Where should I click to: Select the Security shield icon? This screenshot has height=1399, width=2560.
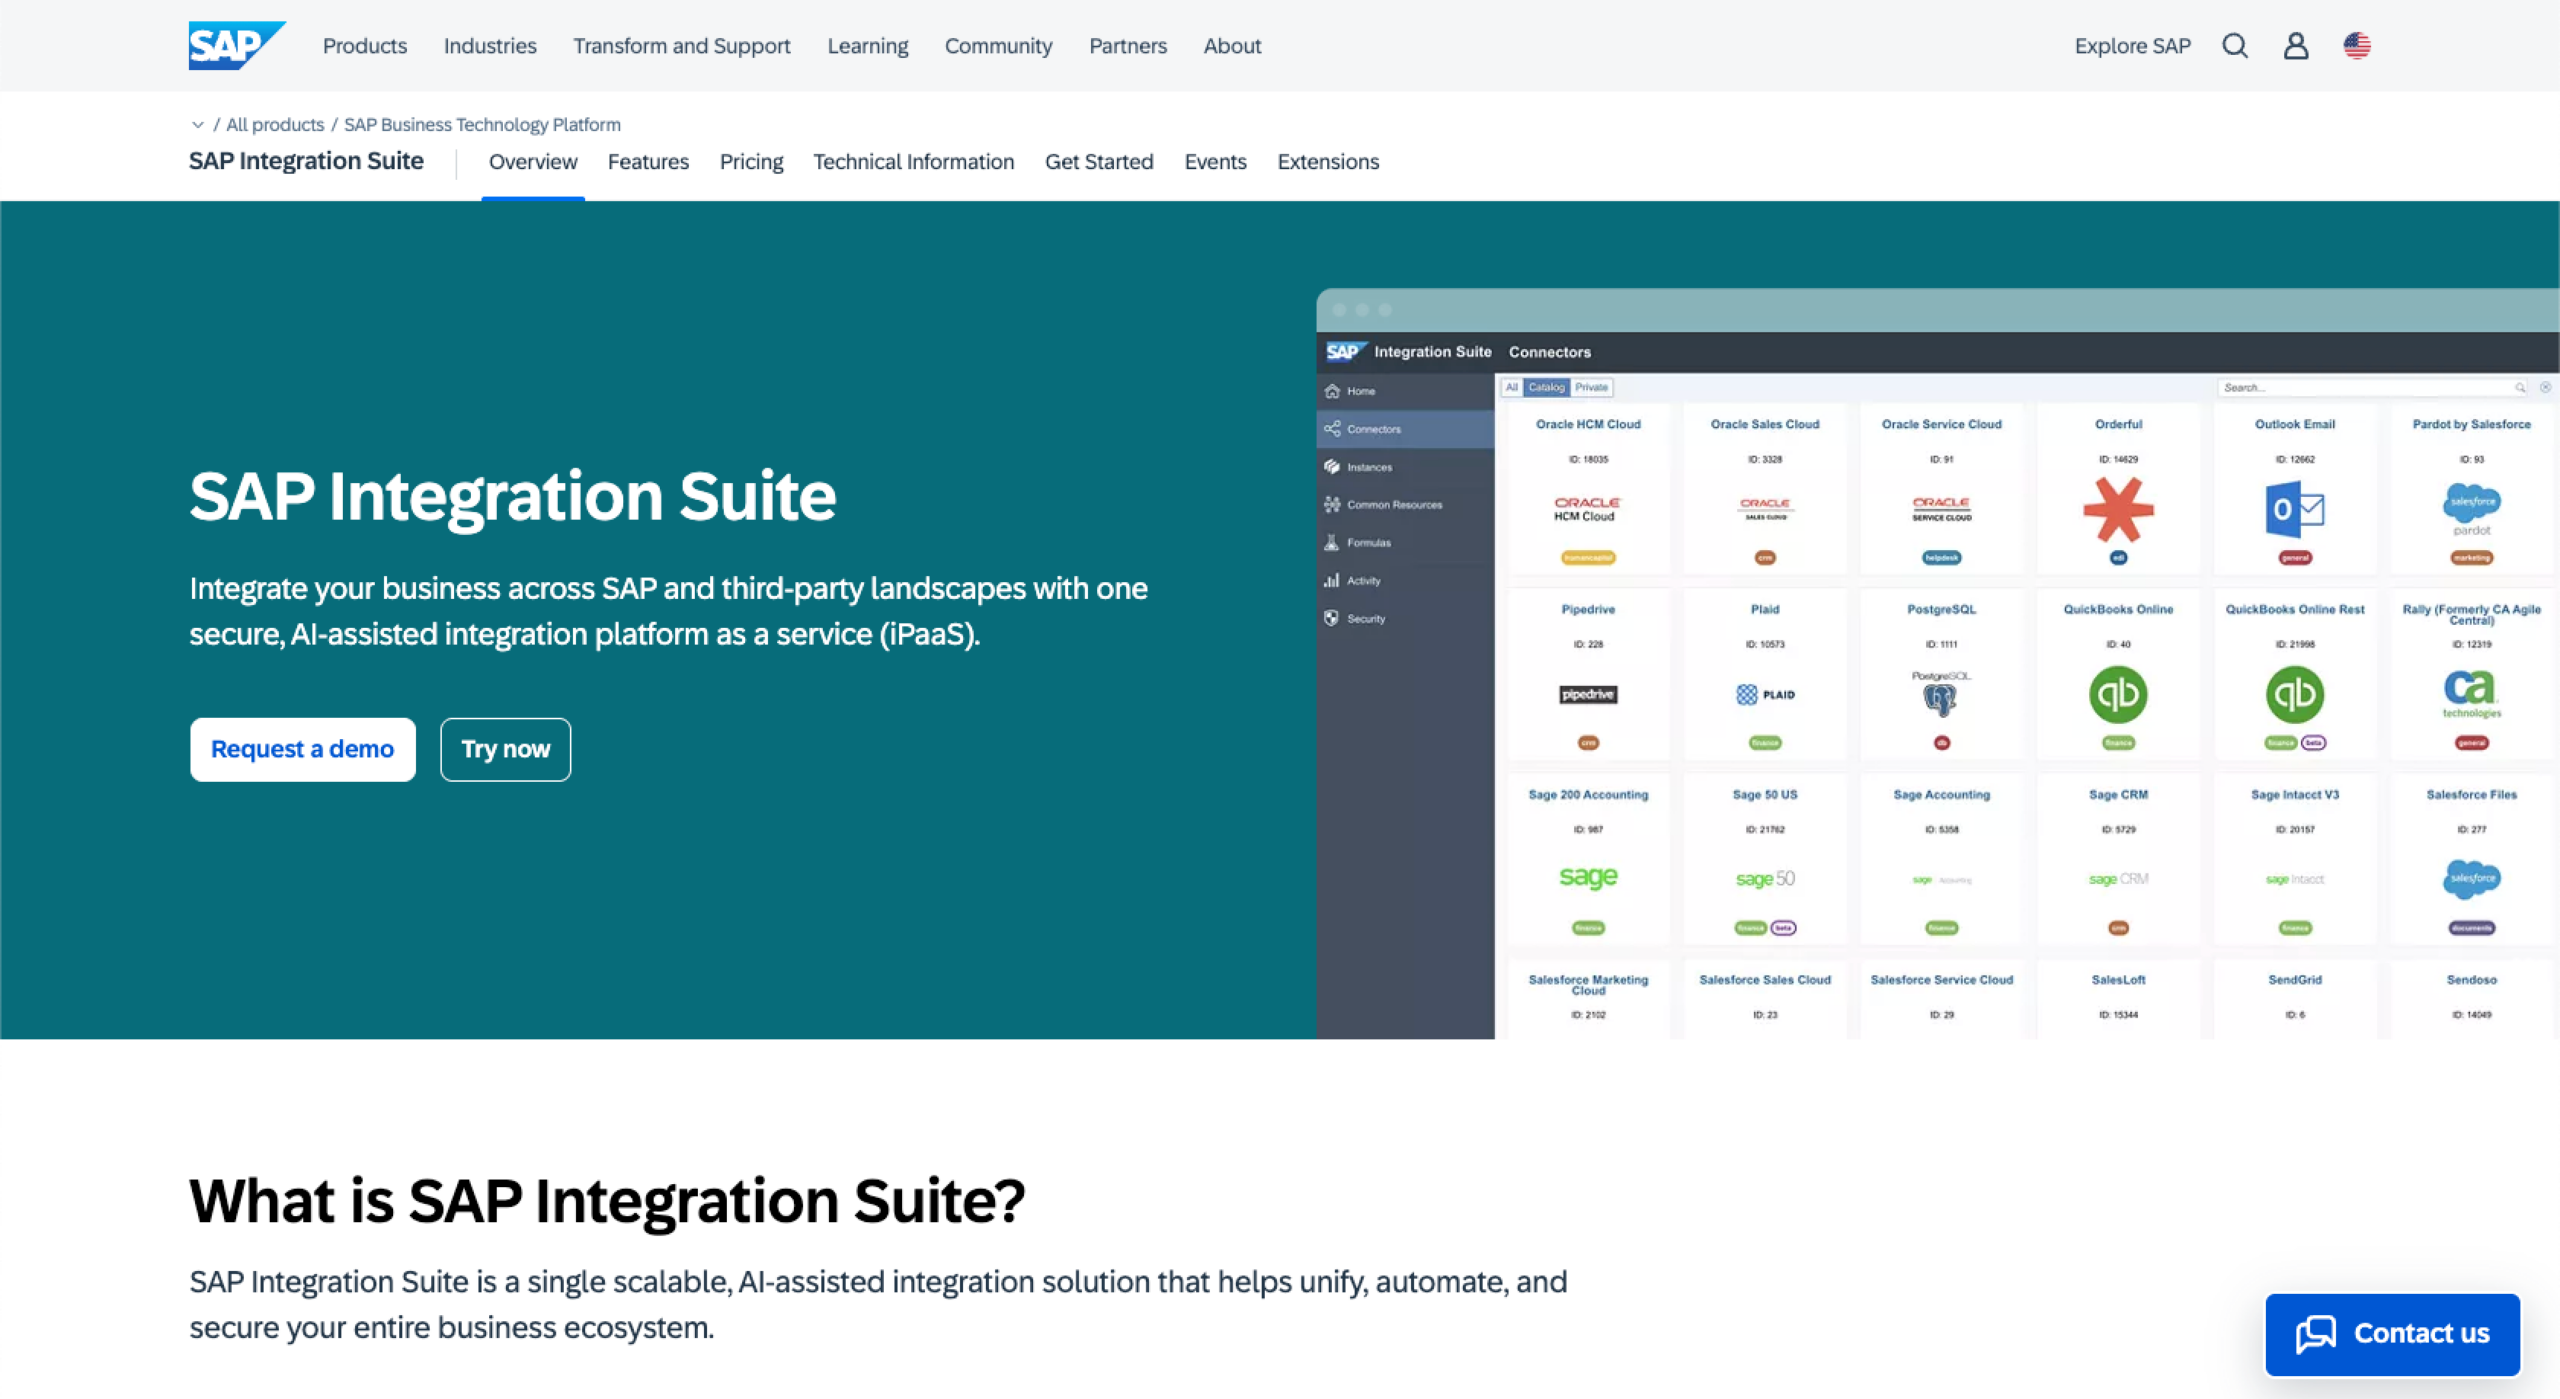(1332, 618)
